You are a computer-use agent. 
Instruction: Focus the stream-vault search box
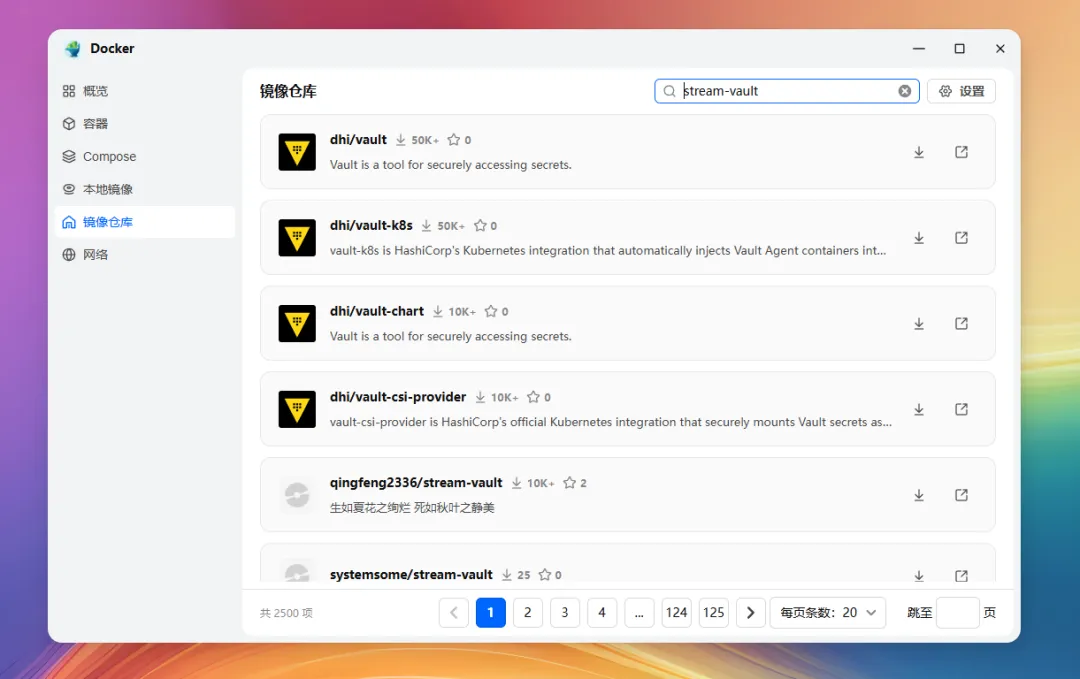[x=787, y=91]
